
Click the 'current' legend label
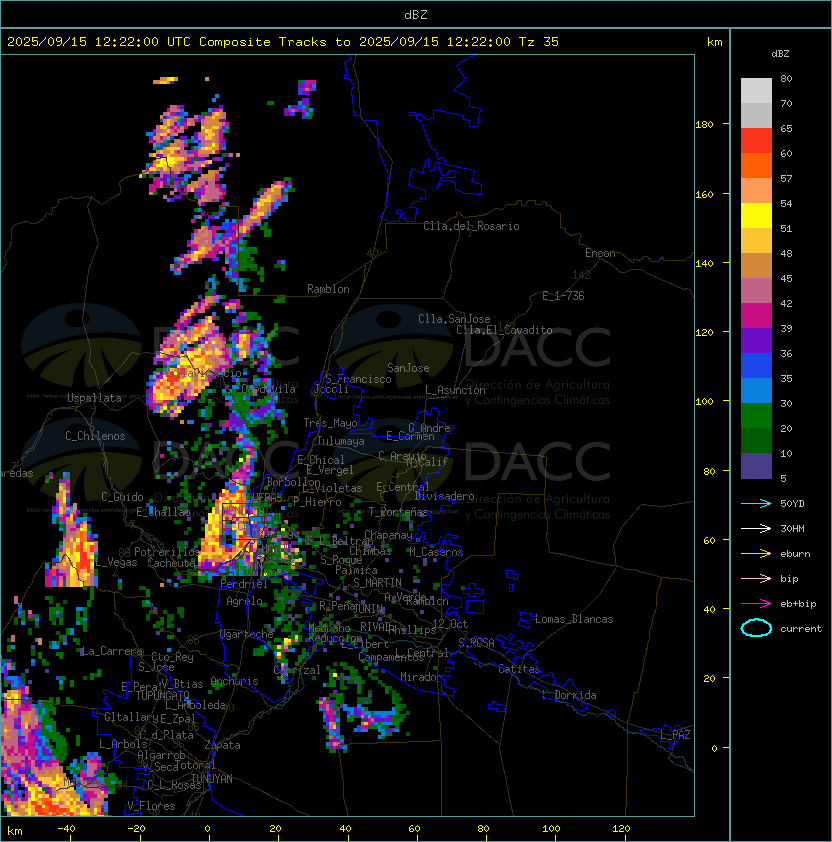click(801, 629)
